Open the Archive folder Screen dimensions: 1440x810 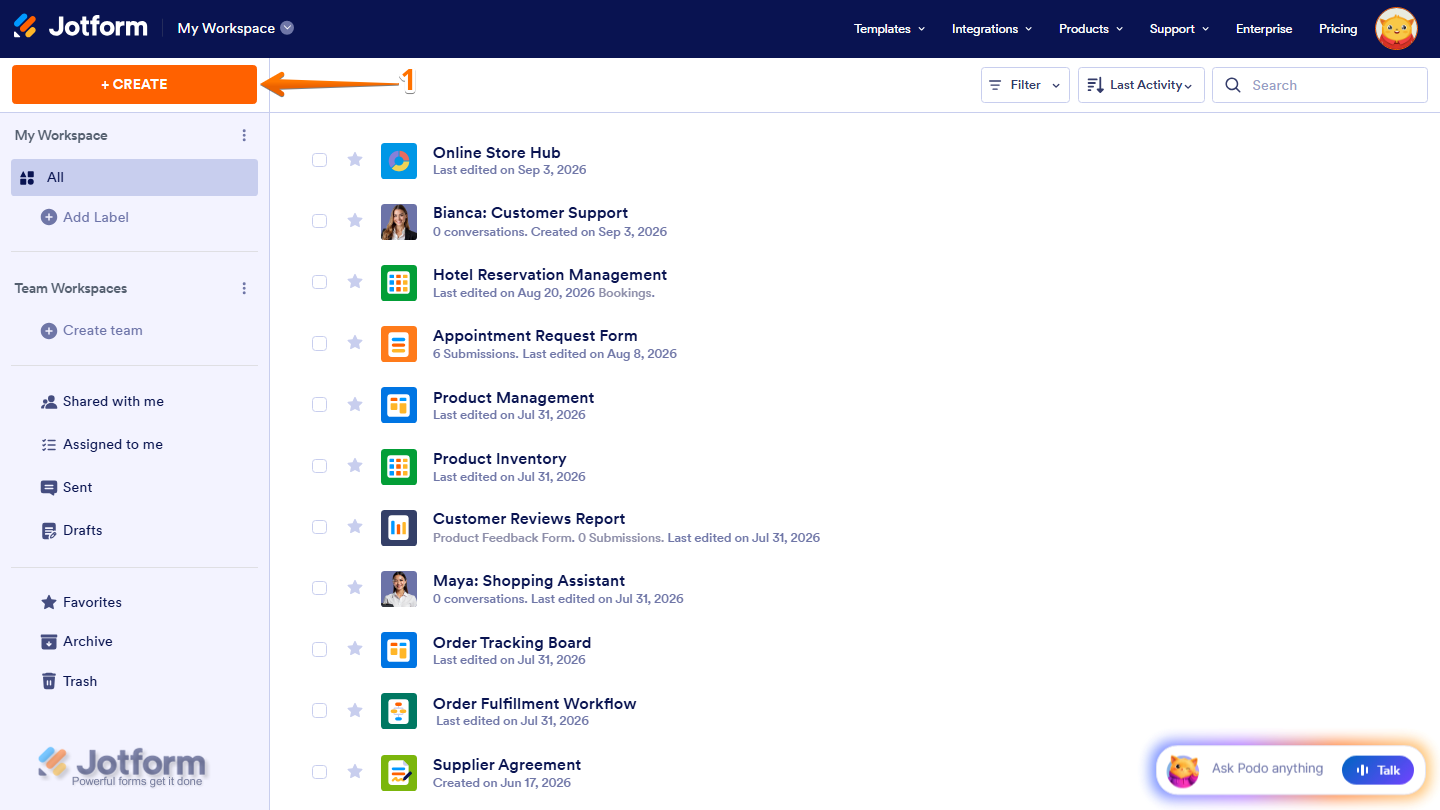click(x=77, y=641)
